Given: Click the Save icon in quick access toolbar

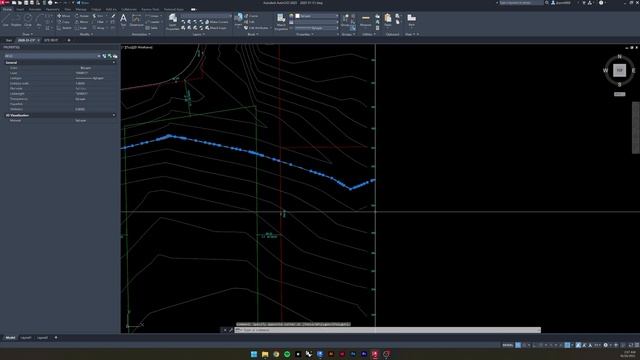Looking at the screenshot, I should pos(26,3).
